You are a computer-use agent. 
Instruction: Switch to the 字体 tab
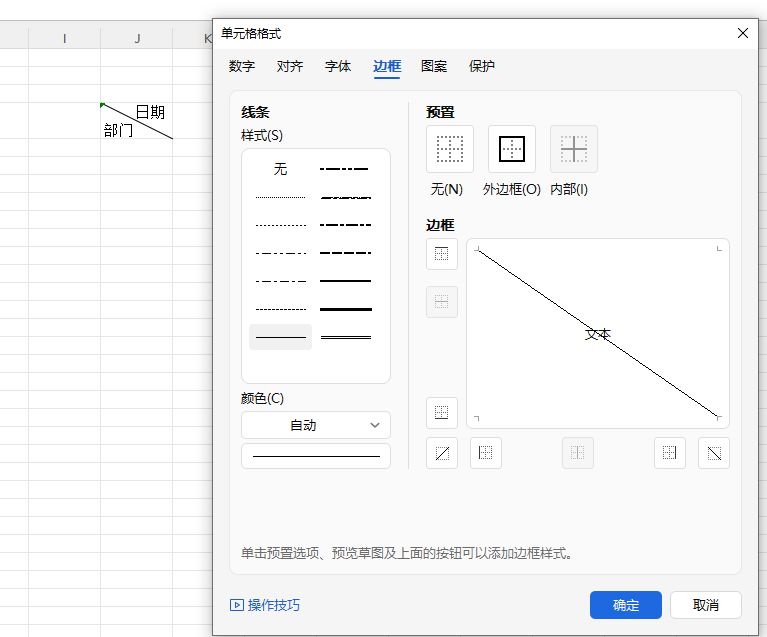pyautogui.click(x=338, y=66)
